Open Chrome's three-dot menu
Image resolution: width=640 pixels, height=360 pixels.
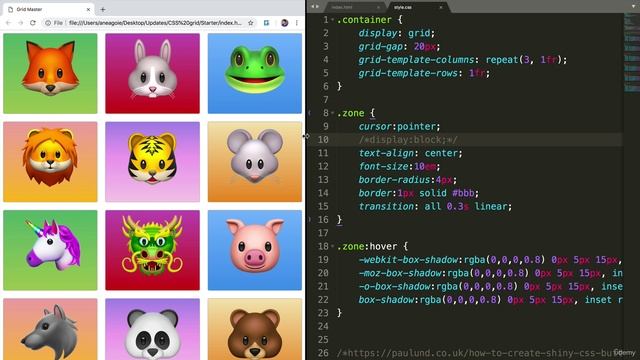(297, 23)
